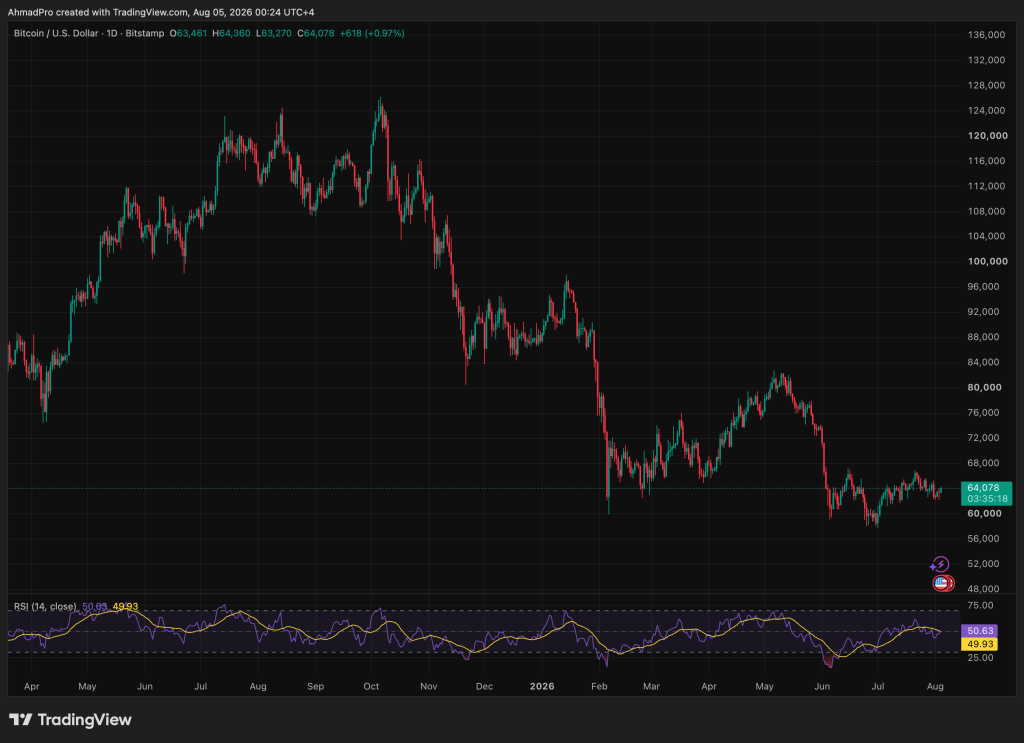Click the yellow 49.93 RSI average tag
Screen dimensions: 1024x743
tap(980, 644)
